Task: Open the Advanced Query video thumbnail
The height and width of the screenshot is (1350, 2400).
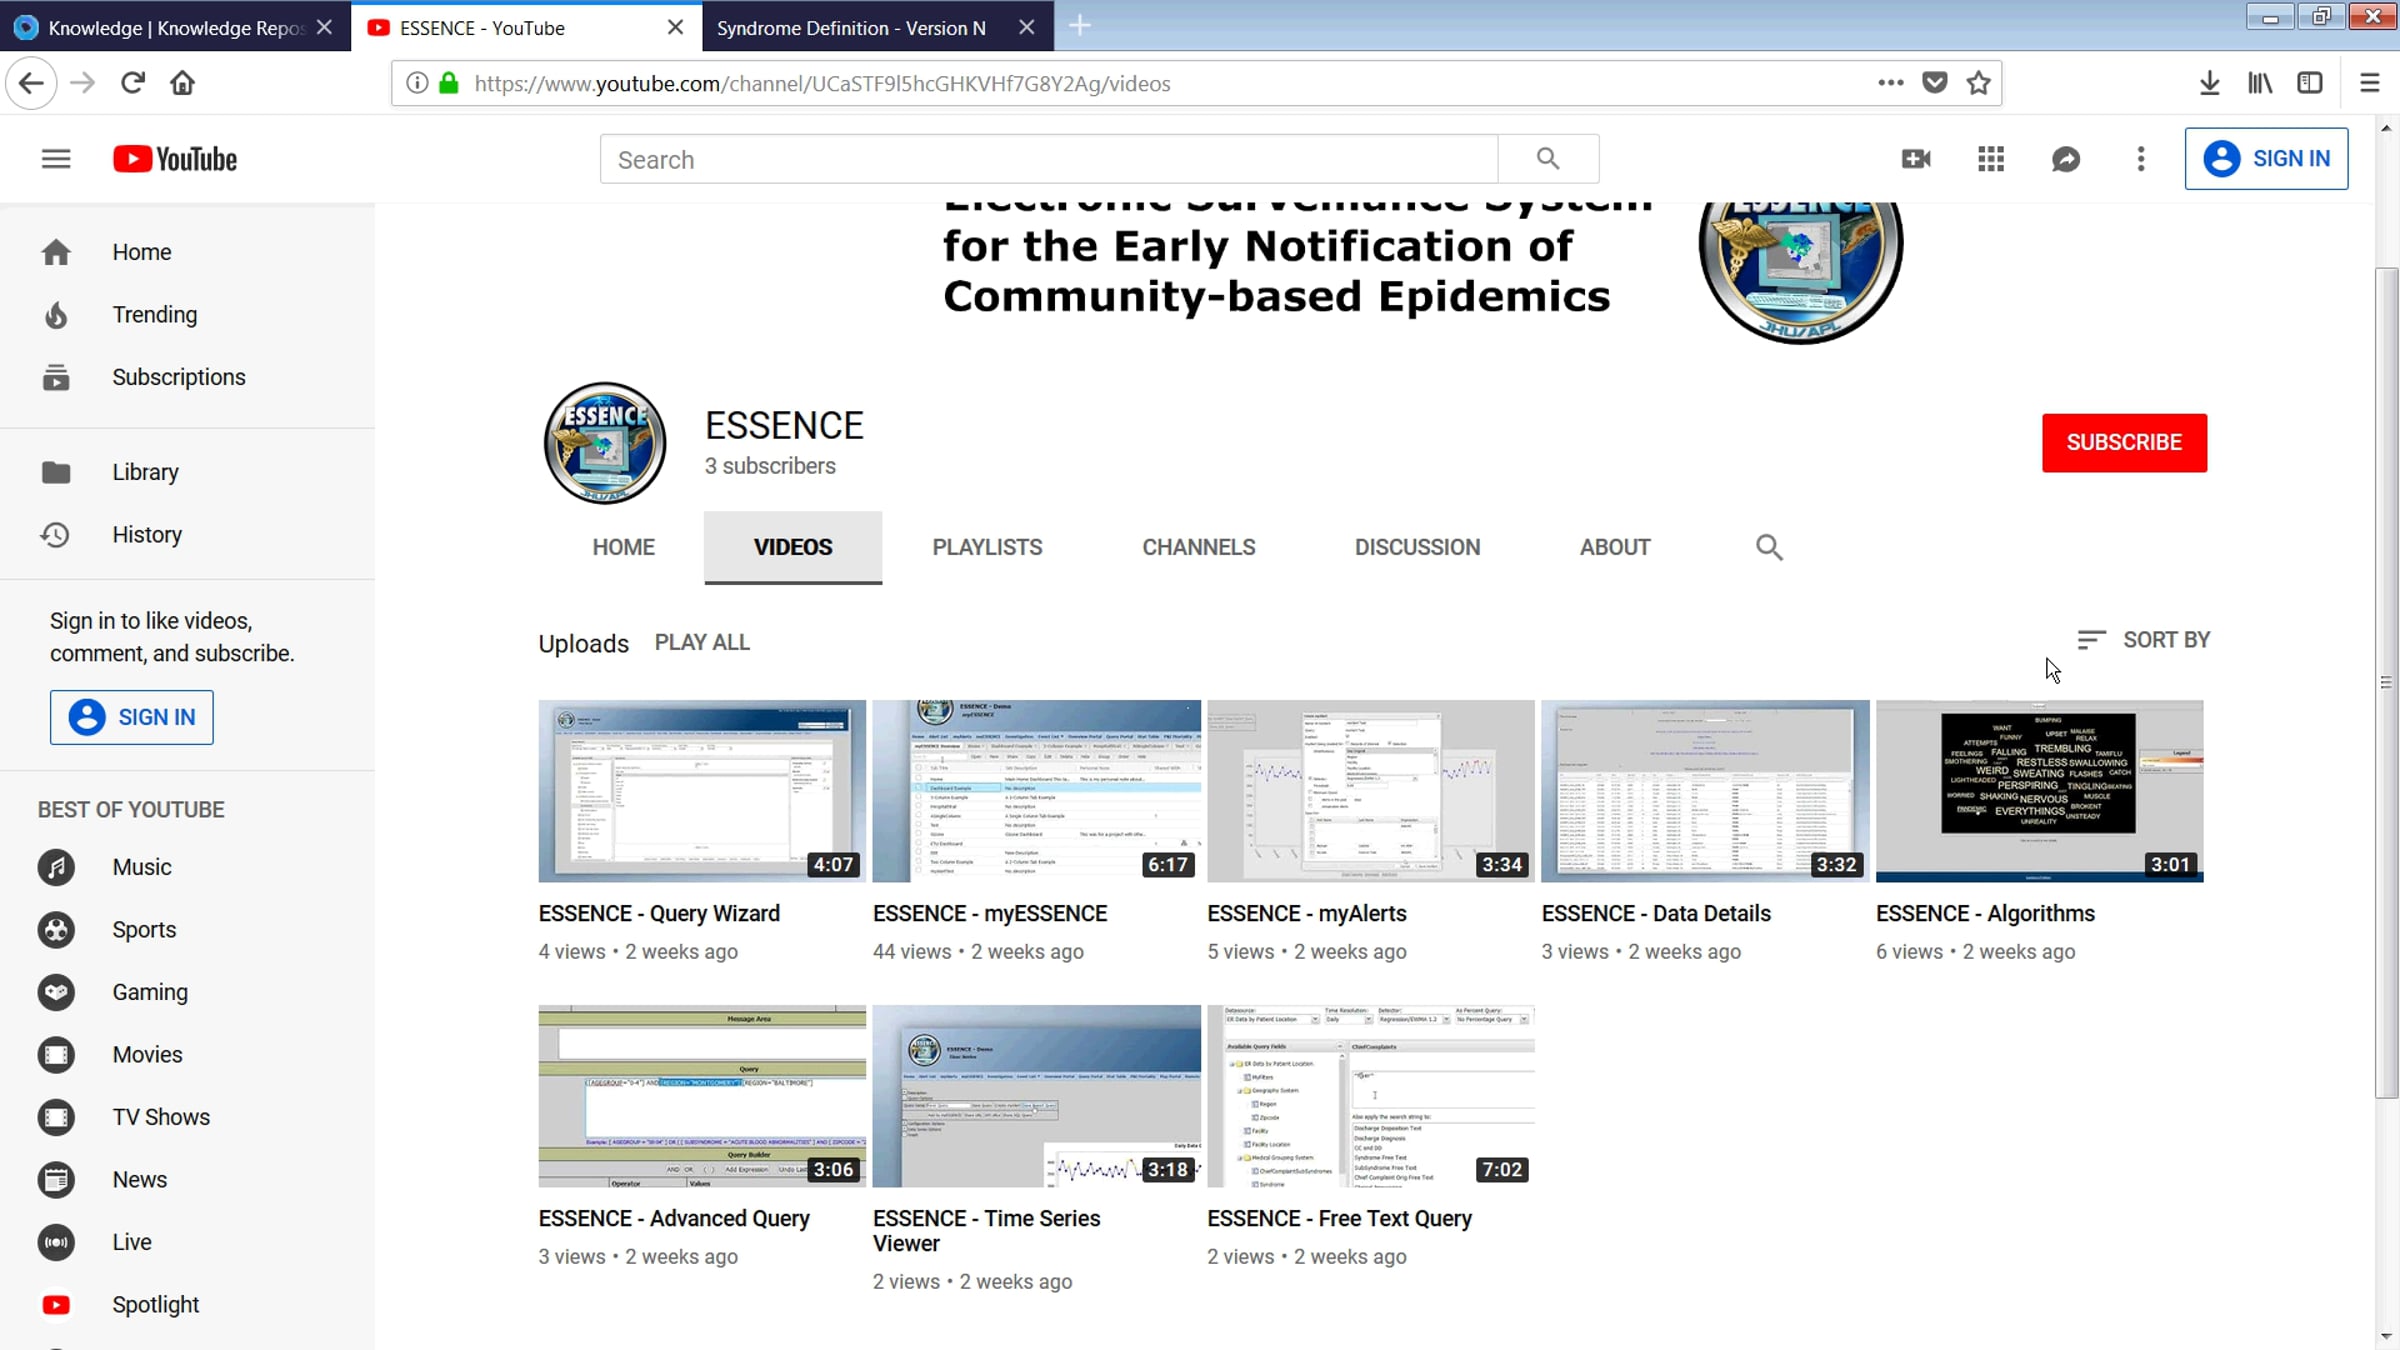Action: click(x=702, y=1096)
